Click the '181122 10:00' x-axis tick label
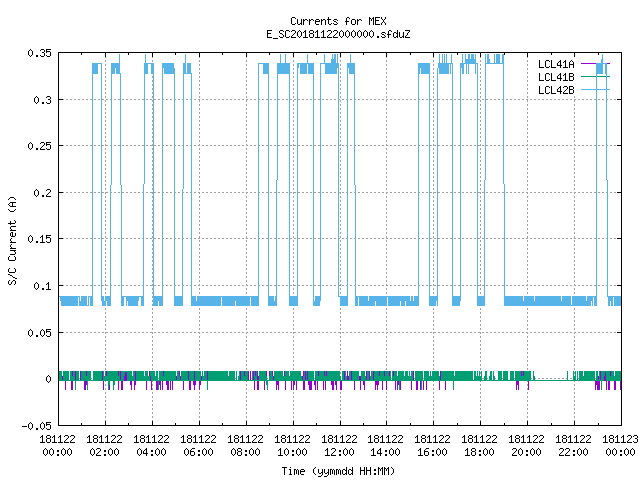This screenshot has width=640, height=480. [x=292, y=446]
